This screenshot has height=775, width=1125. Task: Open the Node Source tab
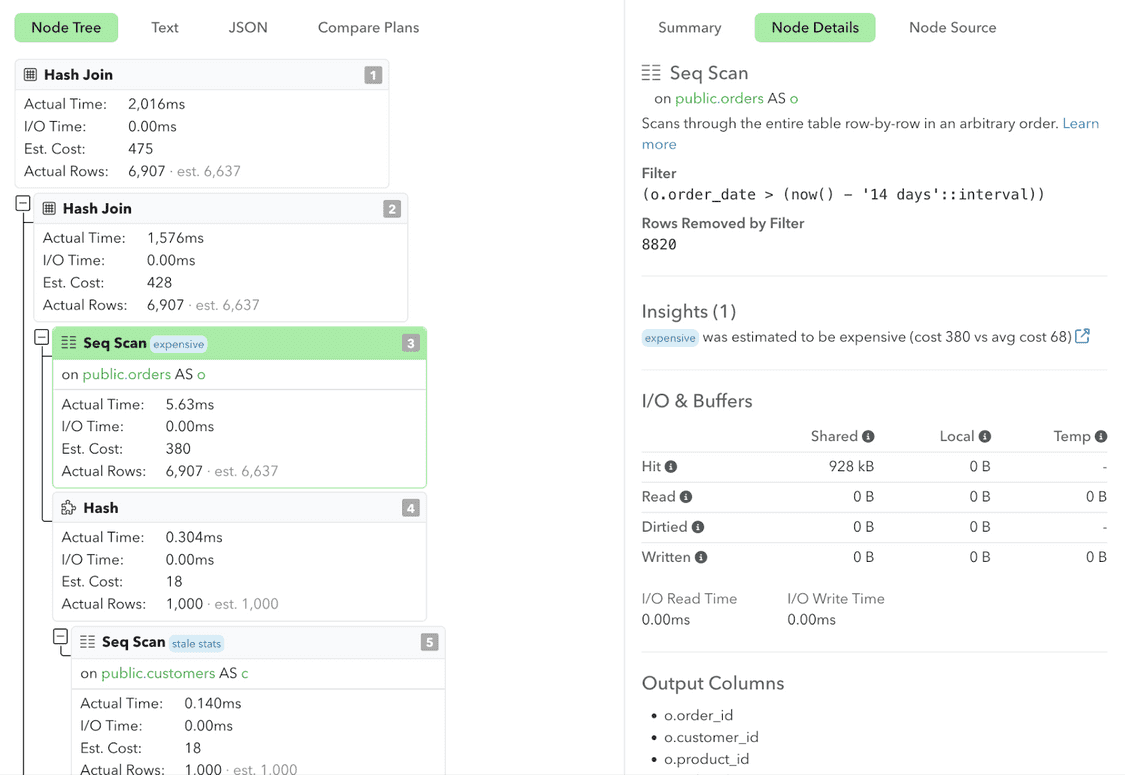pos(952,27)
